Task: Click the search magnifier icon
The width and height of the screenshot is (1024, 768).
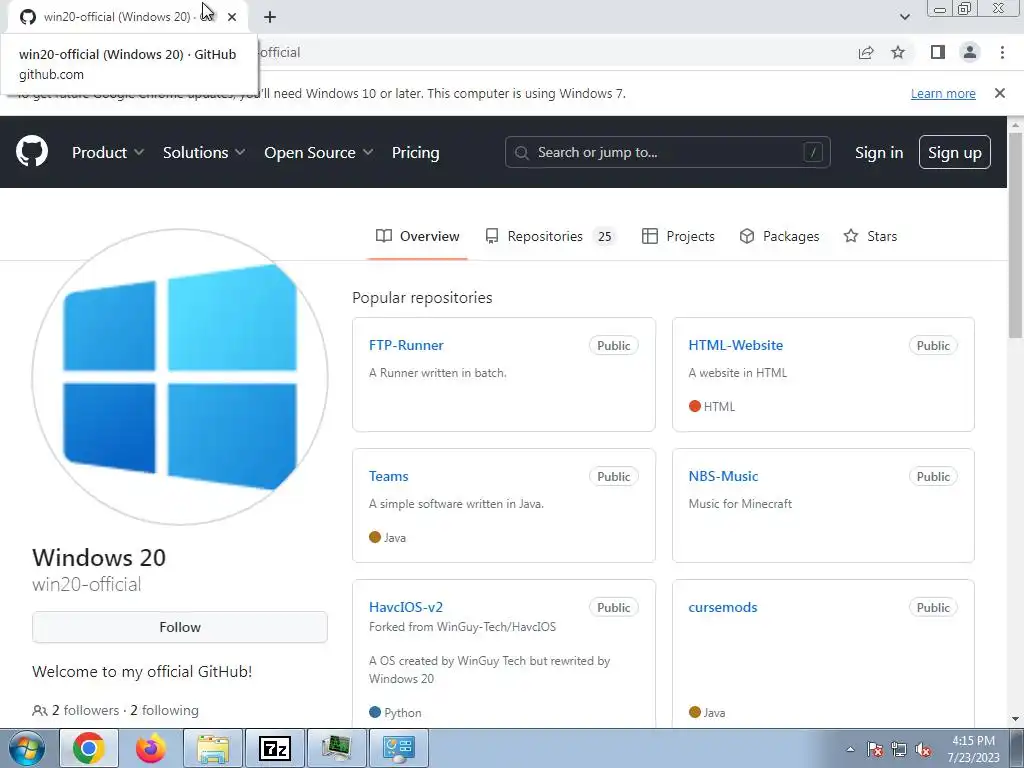Action: 521,153
